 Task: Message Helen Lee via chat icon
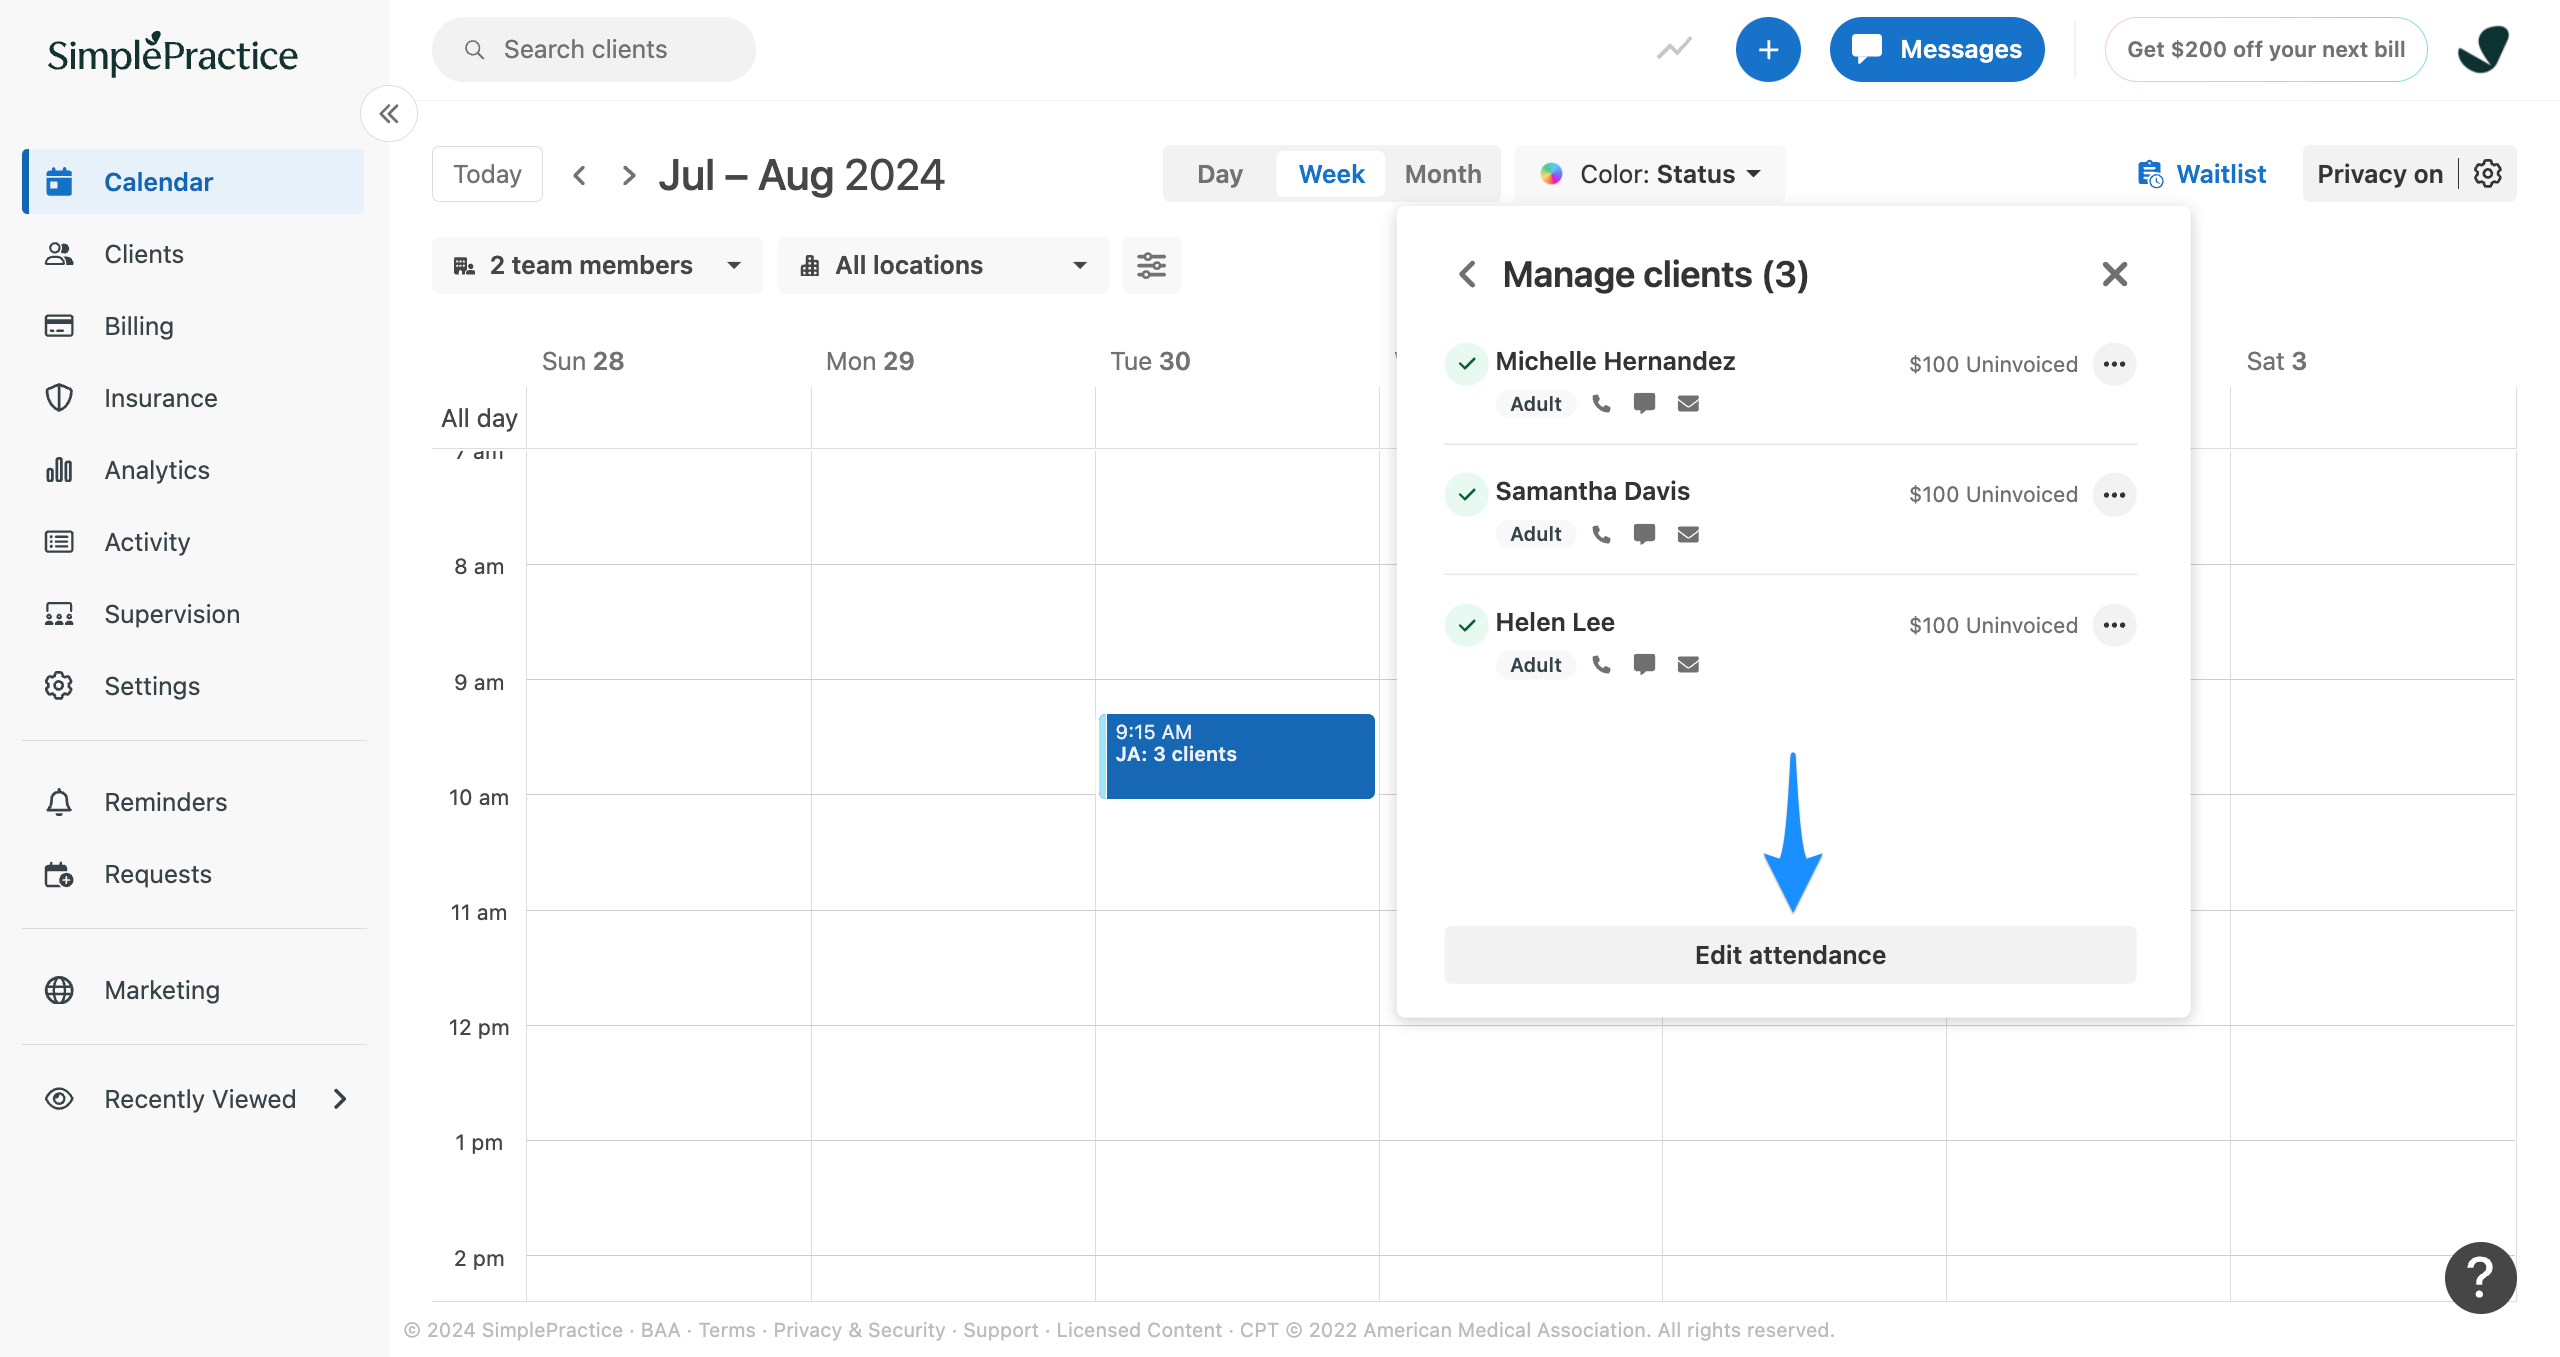[x=1644, y=665]
